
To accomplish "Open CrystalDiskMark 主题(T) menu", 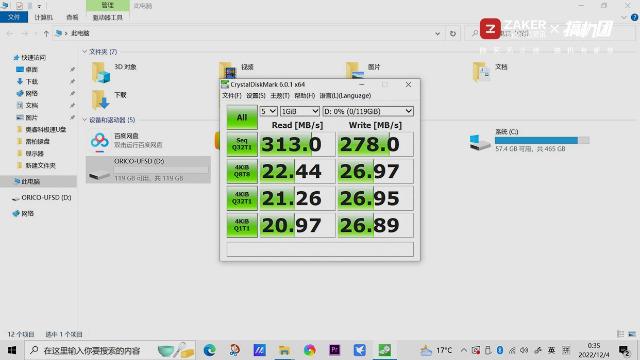I will click(280, 96).
